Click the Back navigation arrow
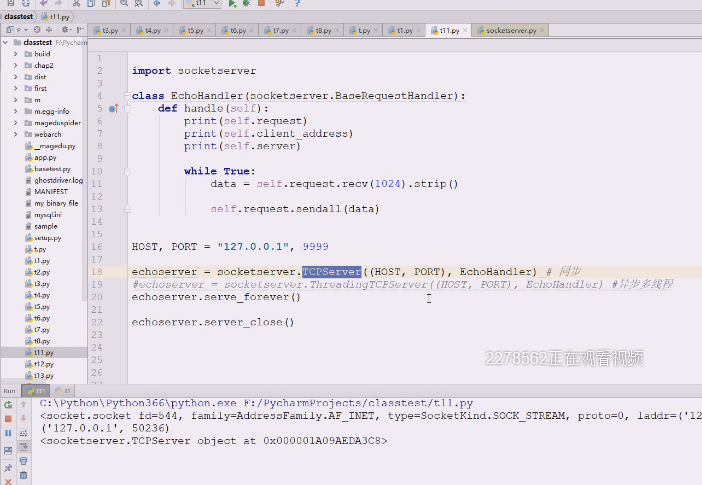Viewport: 702px width, 485px height. pyautogui.click(x=157, y=4)
